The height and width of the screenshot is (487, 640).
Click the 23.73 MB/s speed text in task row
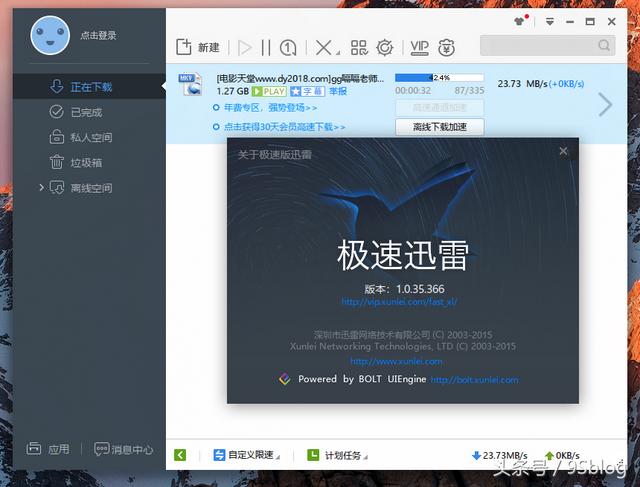(x=522, y=84)
